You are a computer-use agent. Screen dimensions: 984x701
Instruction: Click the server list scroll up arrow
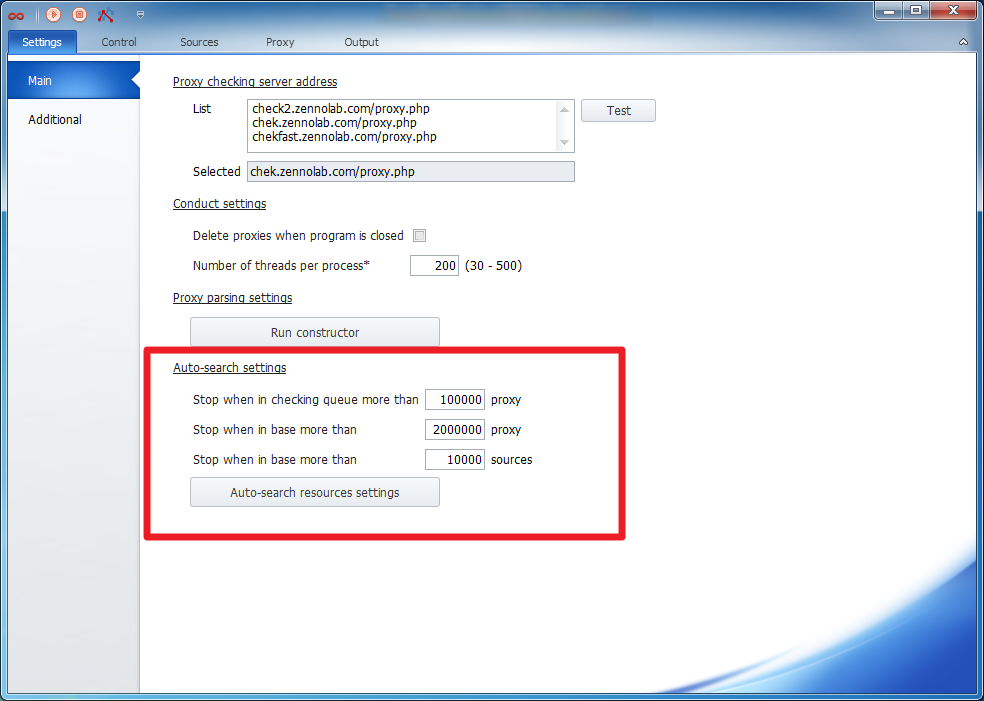pyautogui.click(x=564, y=110)
